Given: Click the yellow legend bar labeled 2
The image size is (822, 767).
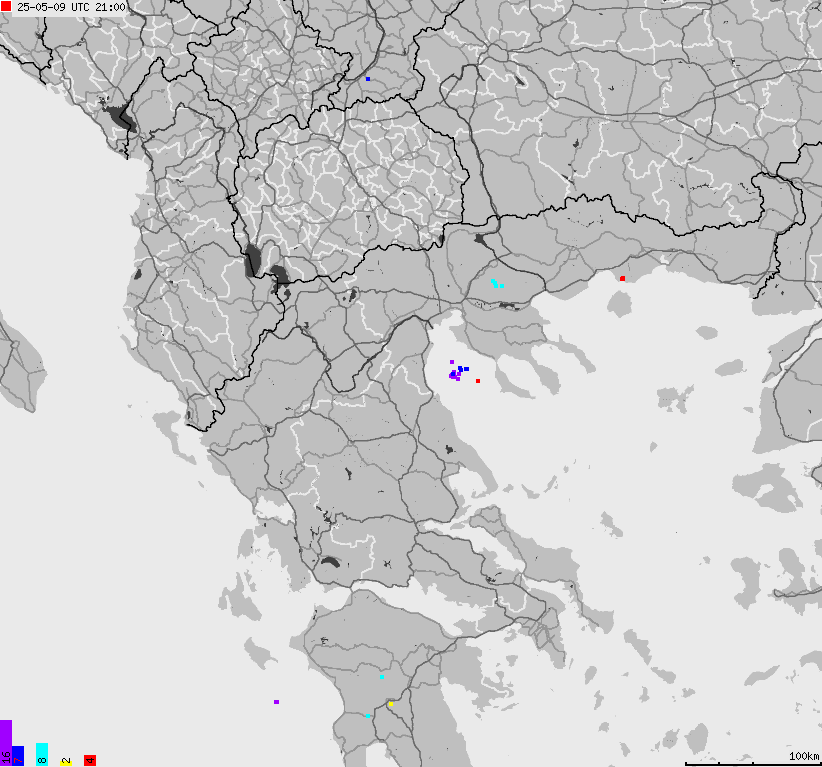Looking at the screenshot, I should (66, 761).
